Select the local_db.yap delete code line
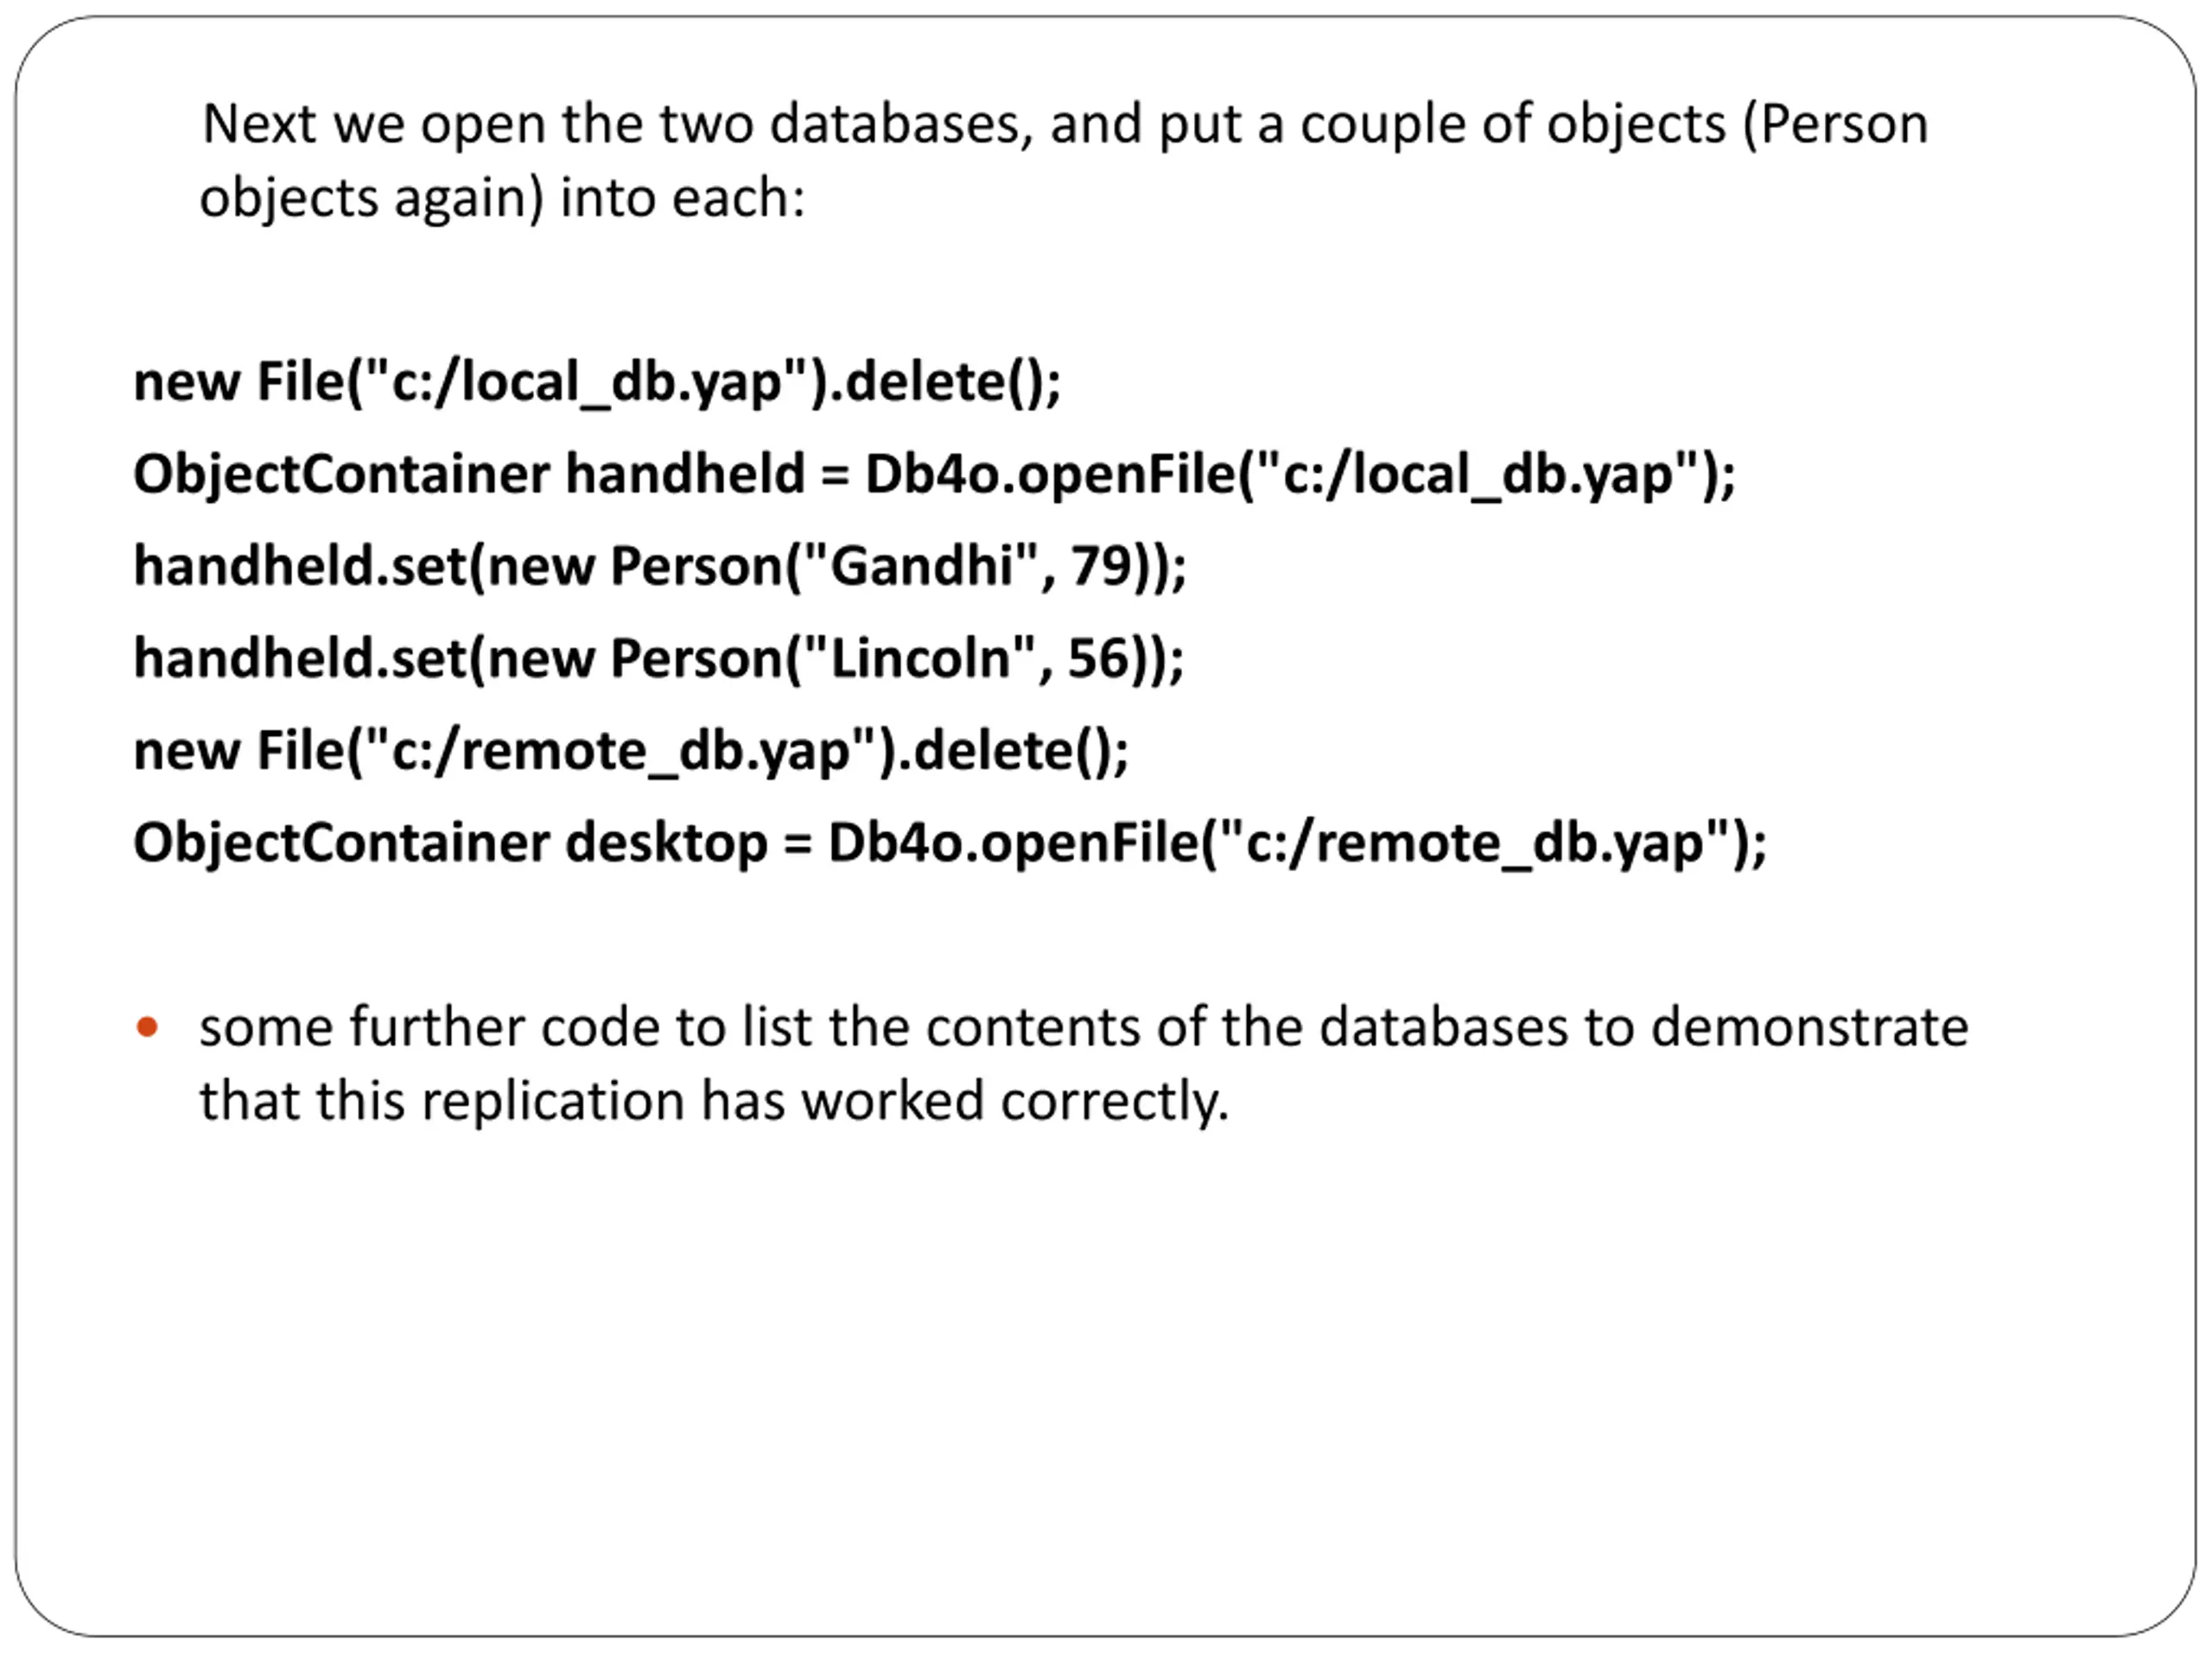The image size is (2212, 1659). click(x=597, y=383)
